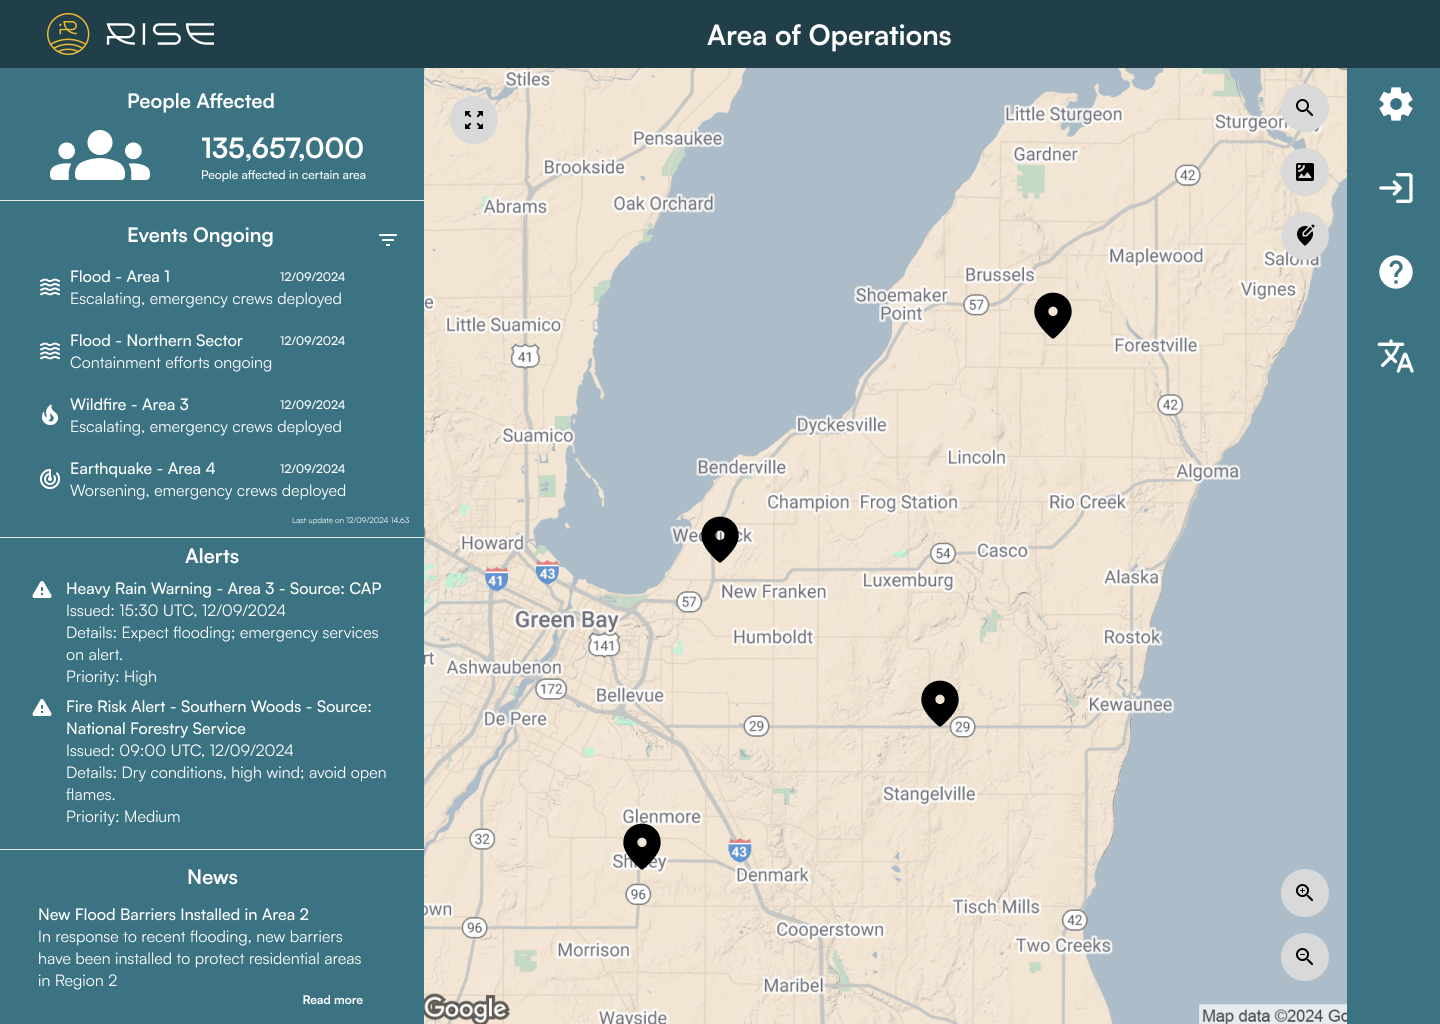Click the location check marker button

tap(1305, 236)
